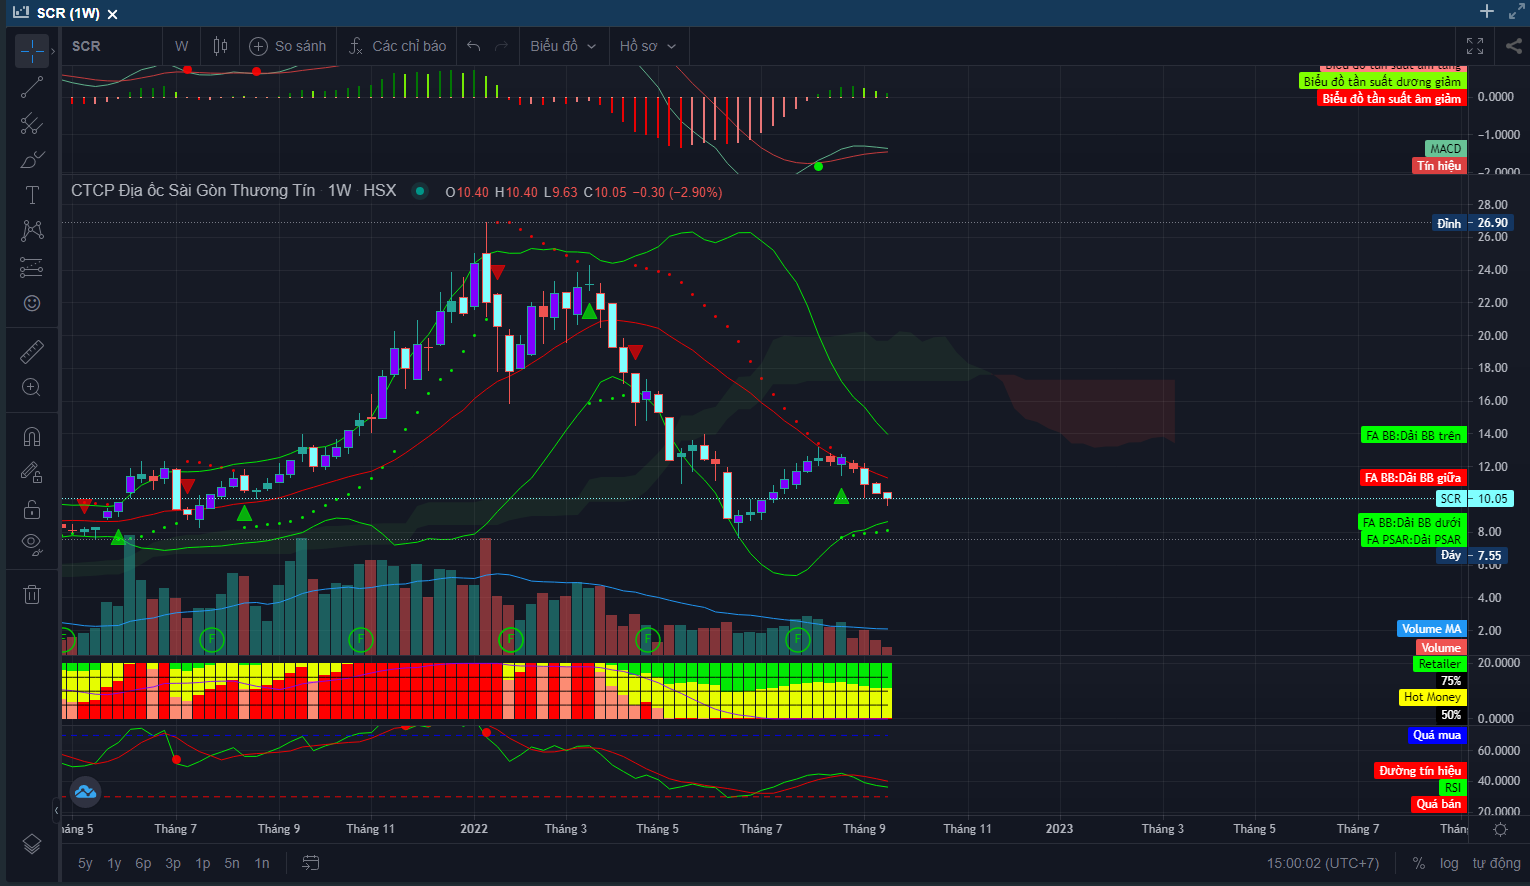
Task: Share the chart
Action: (x=1514, y=46)
